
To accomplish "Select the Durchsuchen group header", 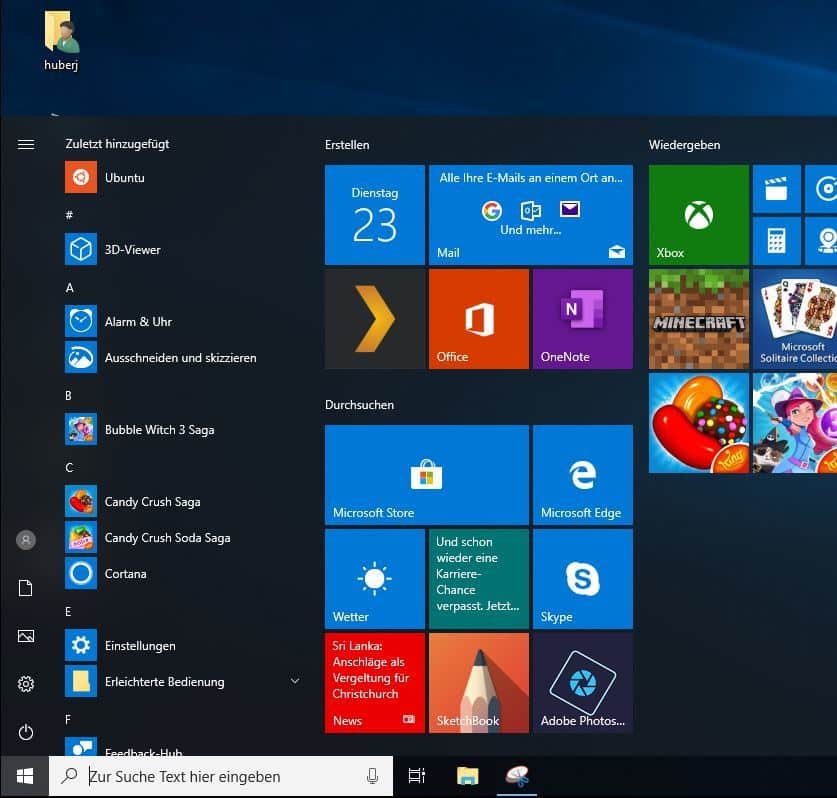I will (x=359, y=405).
